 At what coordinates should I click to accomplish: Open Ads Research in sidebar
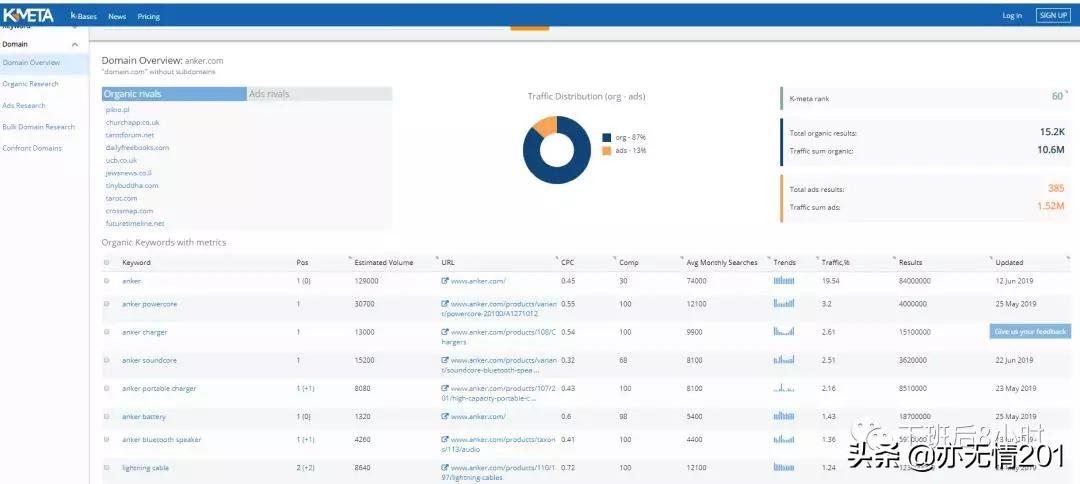[x=24, y=105]
